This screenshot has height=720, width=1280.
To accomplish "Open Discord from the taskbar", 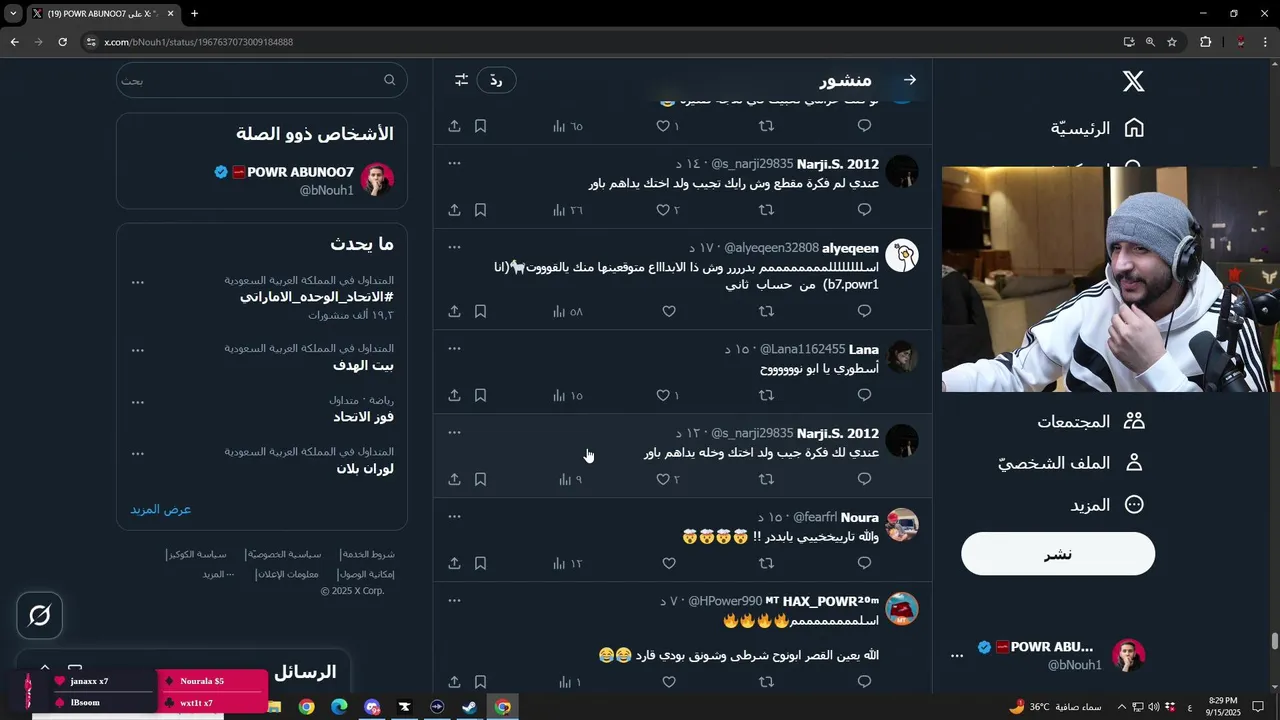I will click(372, 707).
